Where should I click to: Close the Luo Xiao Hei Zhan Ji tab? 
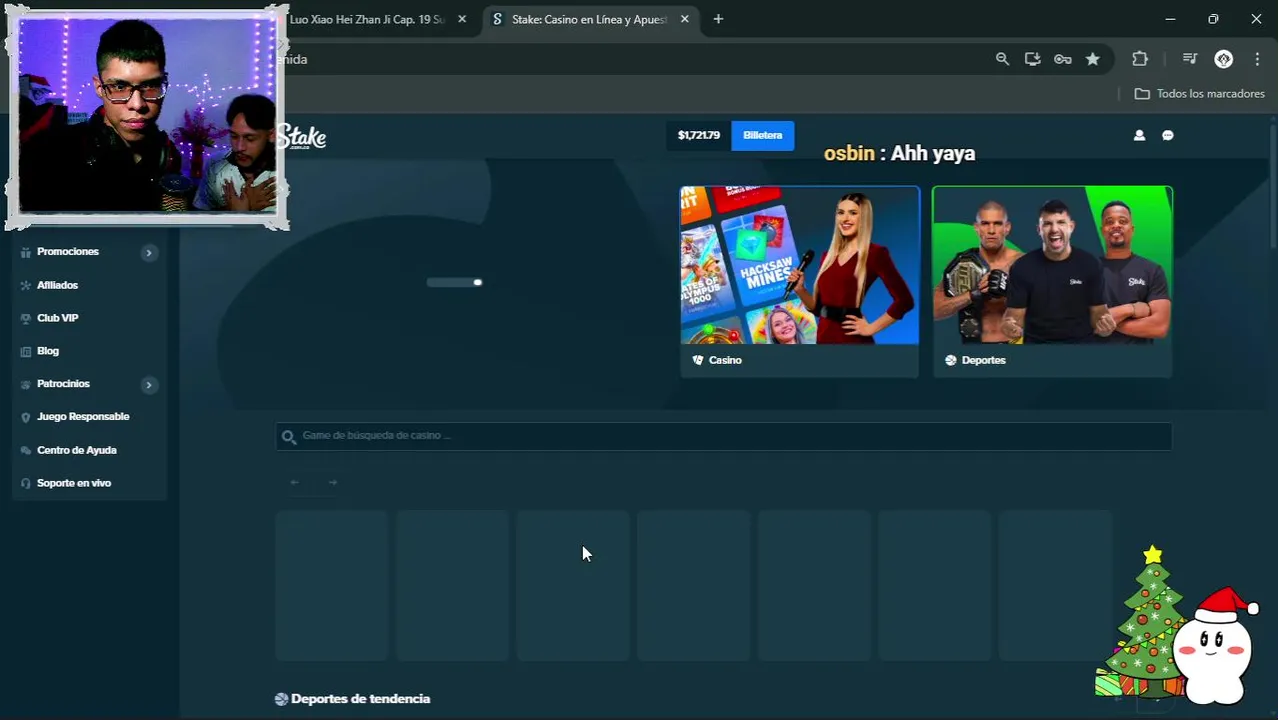[461, 19]
